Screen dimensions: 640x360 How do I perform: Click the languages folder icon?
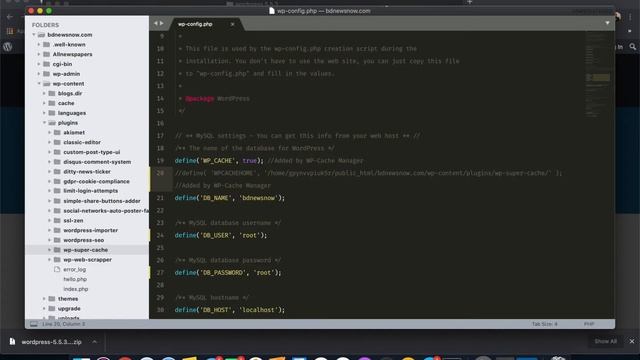[x=52, y=113]
